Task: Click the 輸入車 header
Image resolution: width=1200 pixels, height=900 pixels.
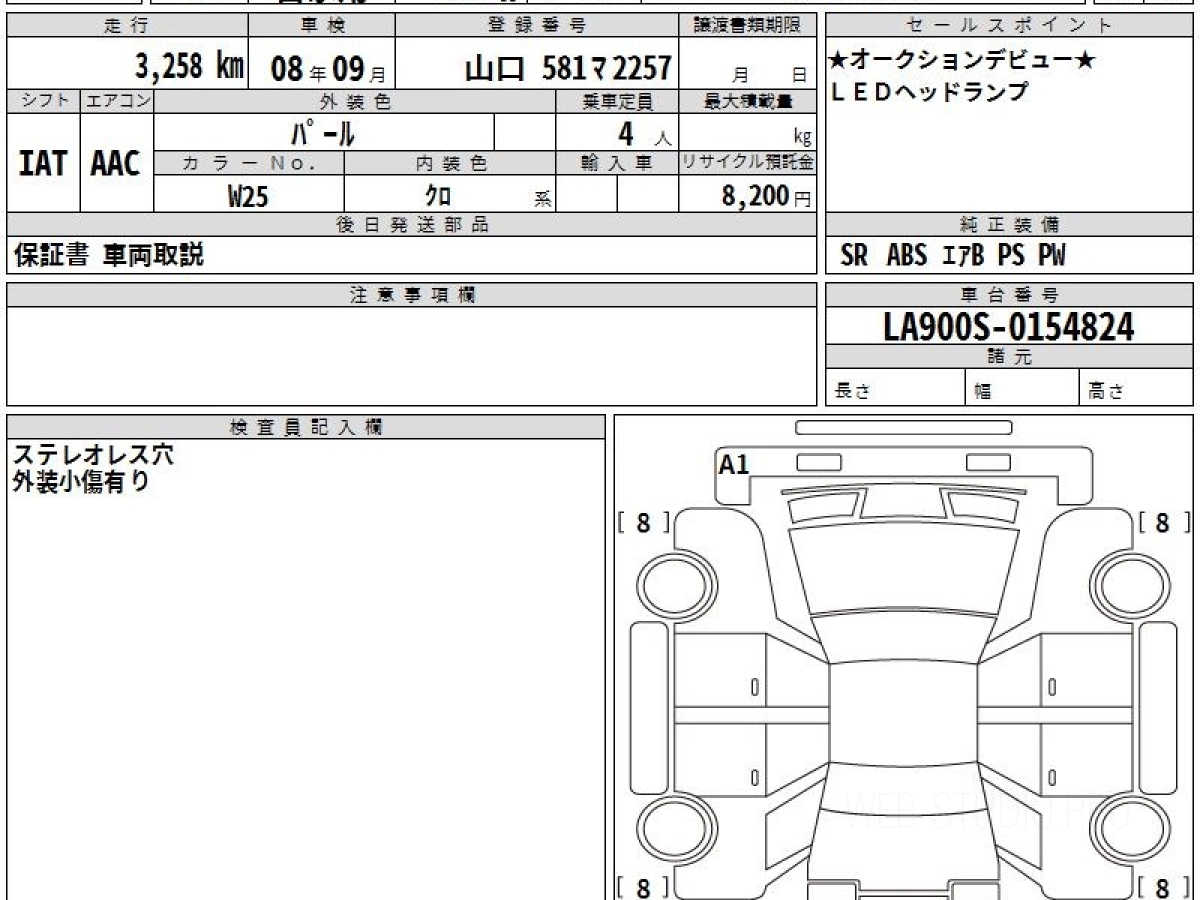Action: (x=617, y=163)
